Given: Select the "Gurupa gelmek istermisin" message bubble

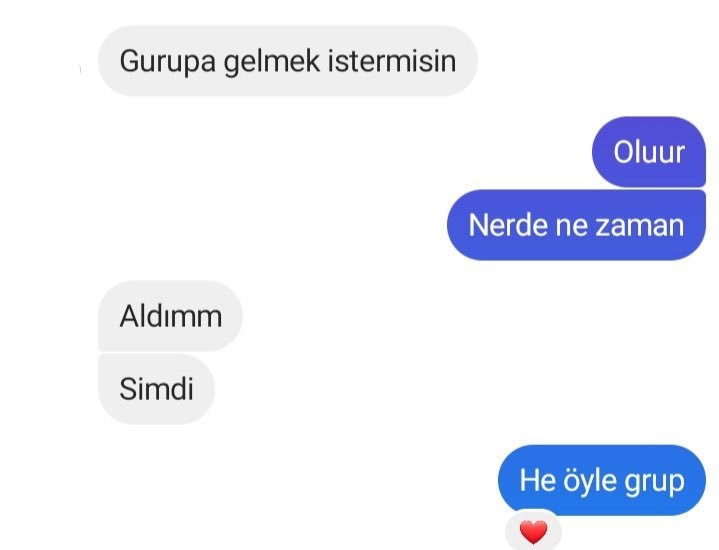Looking at the screenshot, I should pos(288,61).
